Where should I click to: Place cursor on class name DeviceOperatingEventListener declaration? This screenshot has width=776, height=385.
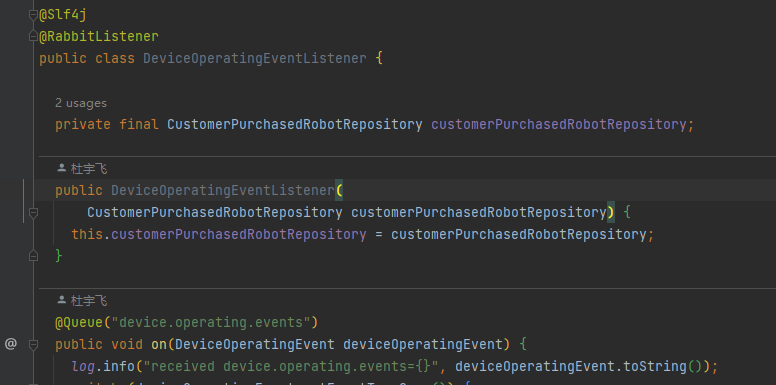pos(255,58)
